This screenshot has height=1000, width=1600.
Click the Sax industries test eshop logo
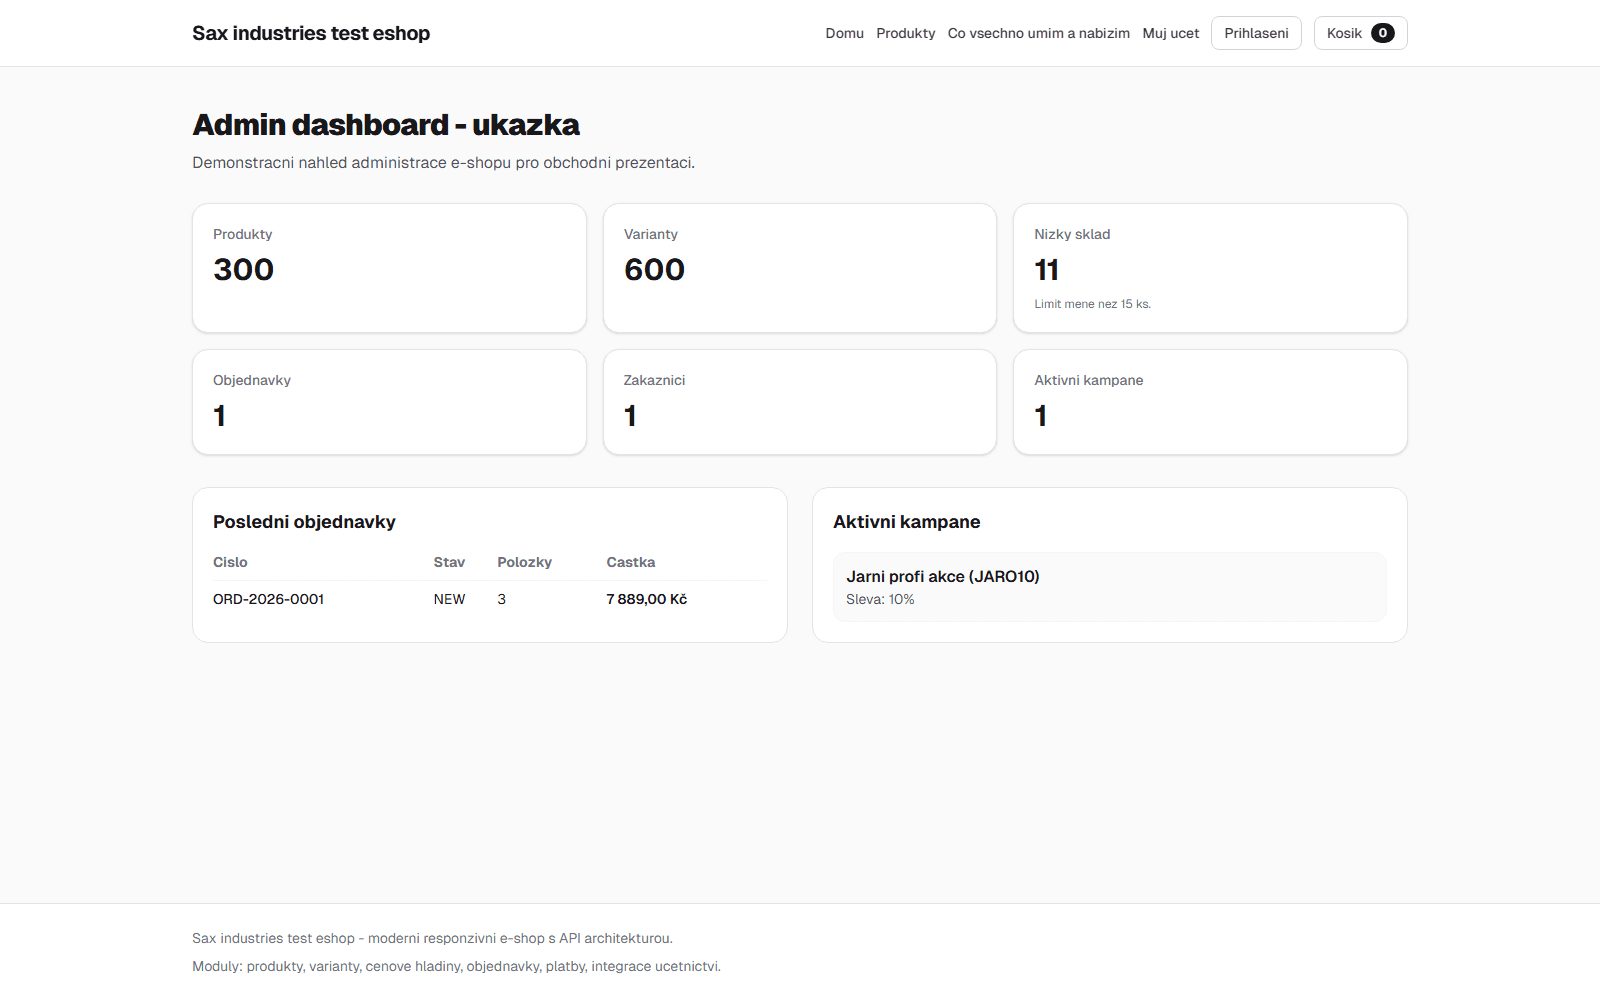coord(311,33)
